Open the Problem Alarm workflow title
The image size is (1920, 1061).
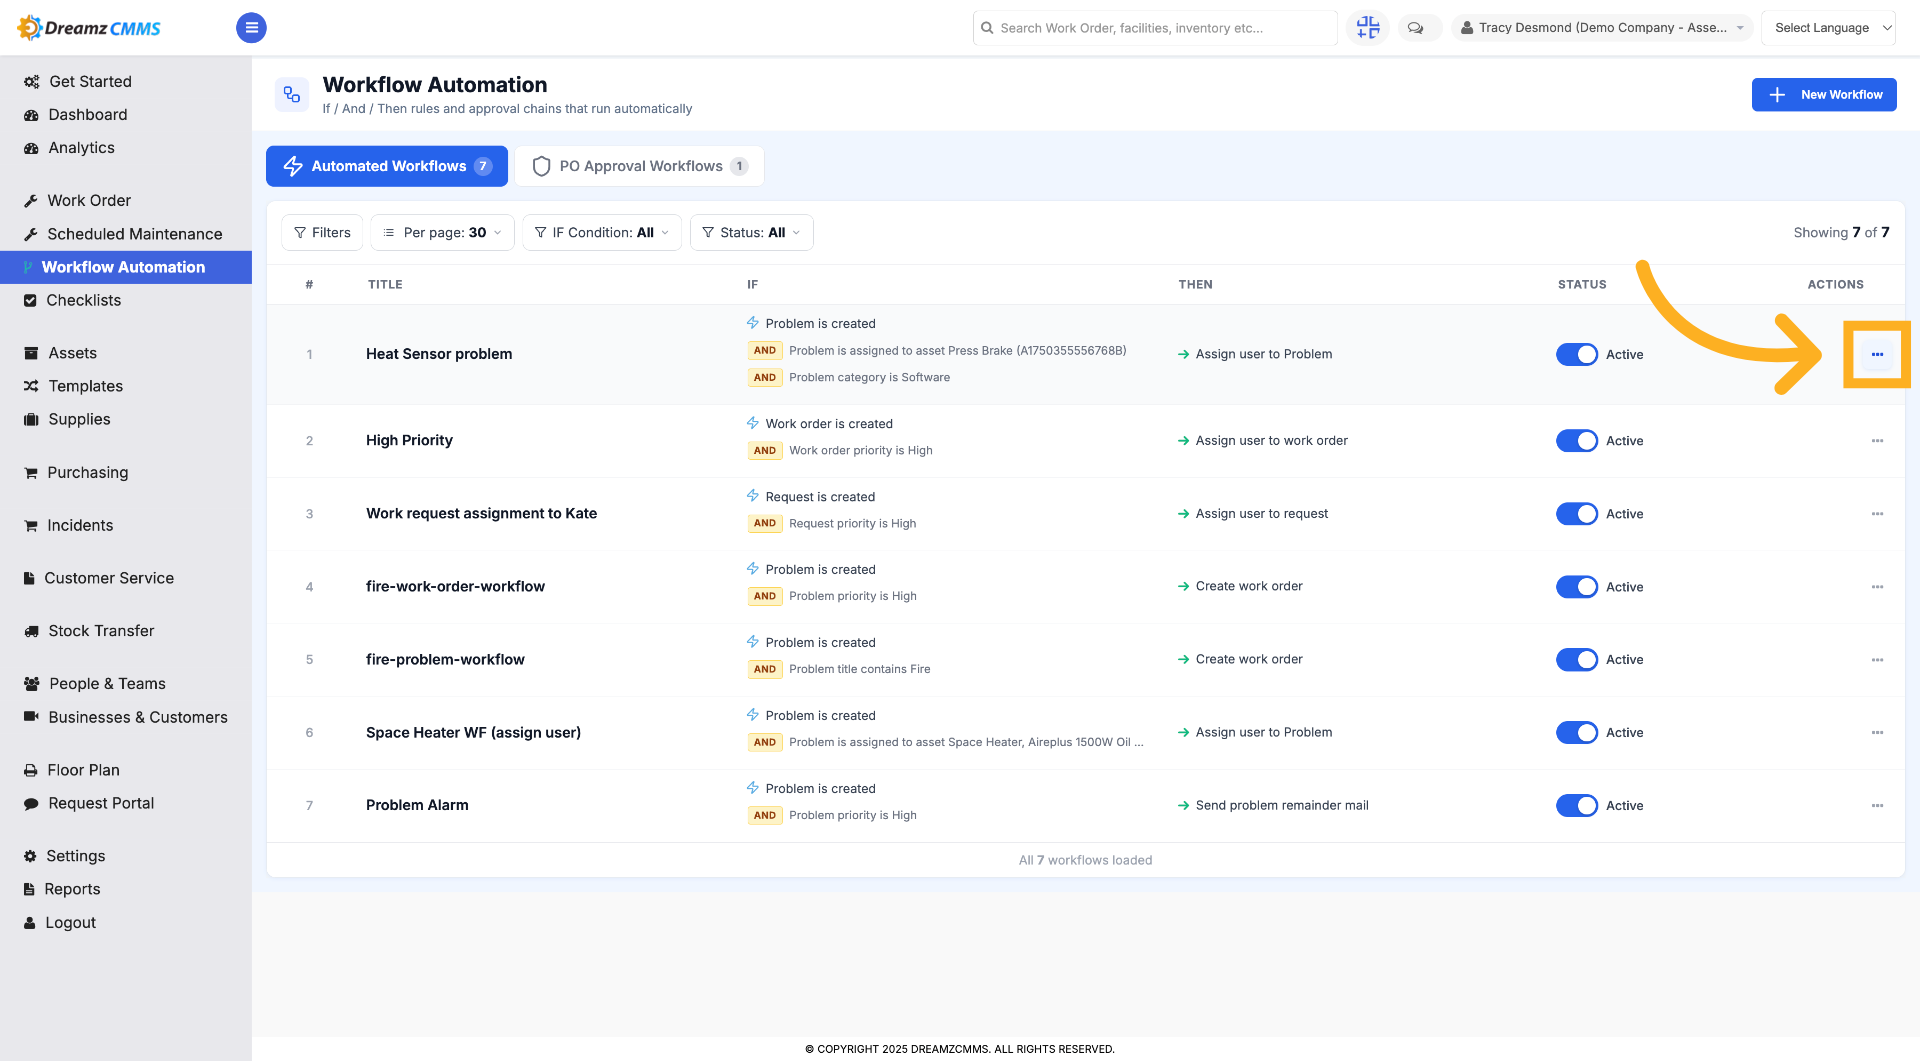pyautogui.click(x=417, y=805)
